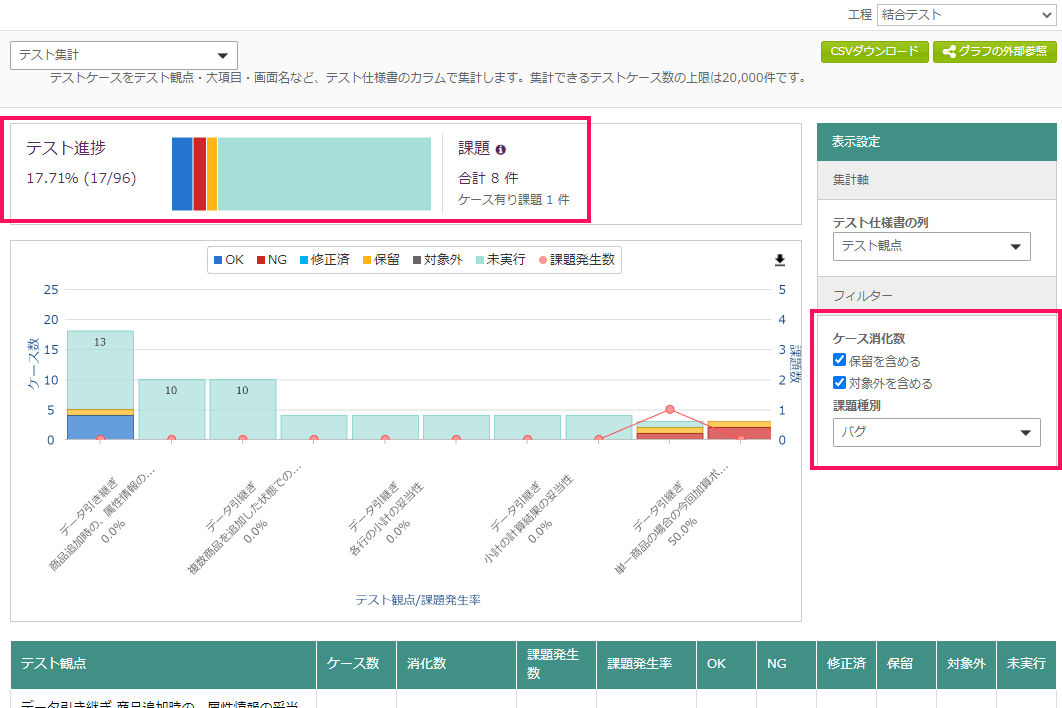The height and width of the screenshot is (708, 1062).
Task: Click the 課題発生数 data point at value 1
Action: [x=670, y=409]
